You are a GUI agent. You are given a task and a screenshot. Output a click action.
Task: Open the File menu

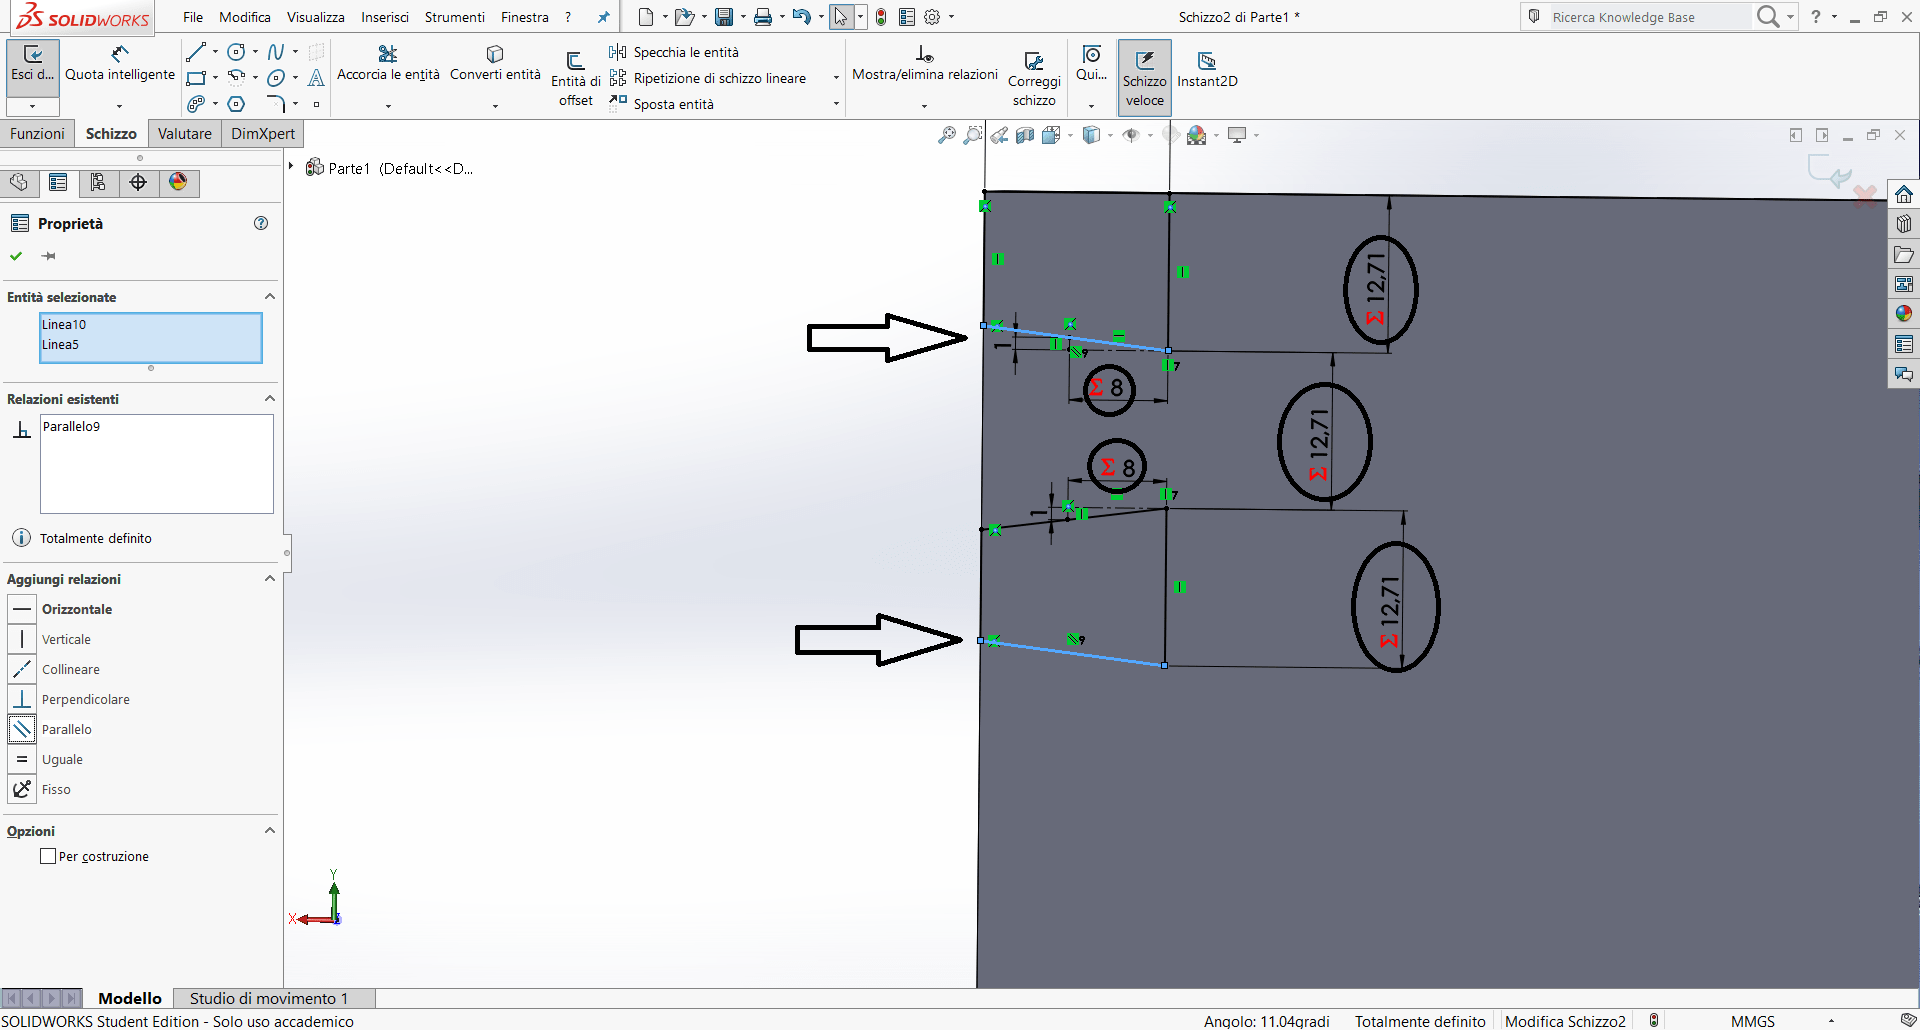pyautogui.click(x=193, y=17)
